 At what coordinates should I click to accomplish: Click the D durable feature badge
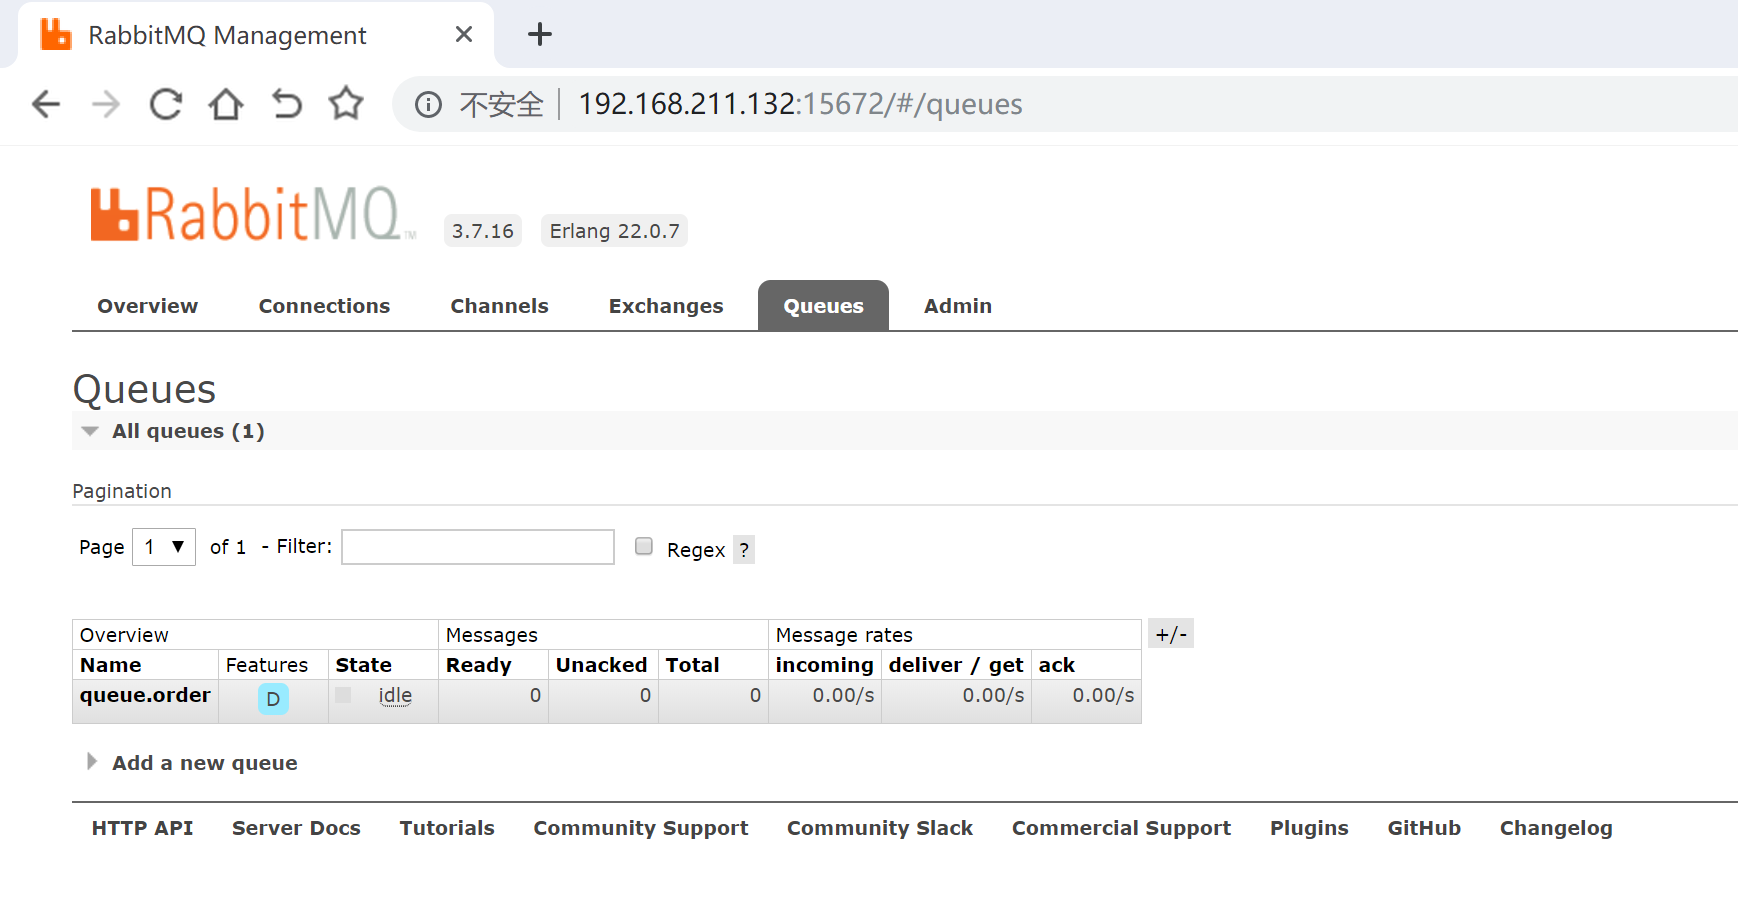click(273, 699)
